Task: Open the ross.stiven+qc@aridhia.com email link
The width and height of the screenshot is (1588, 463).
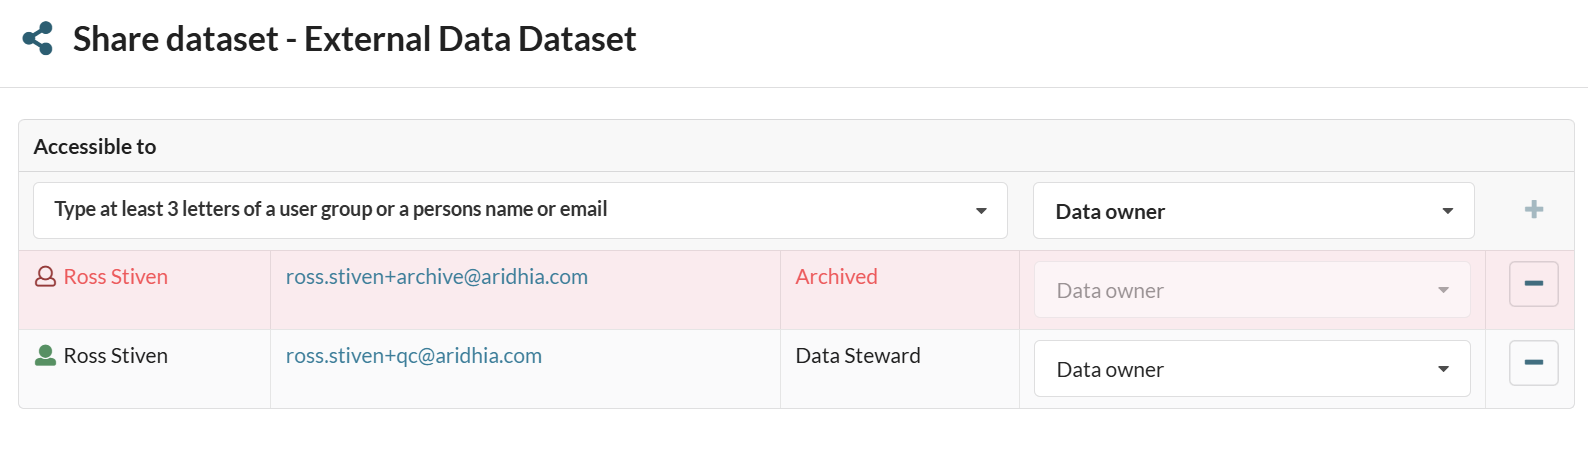Action: [x=413, y=356]
